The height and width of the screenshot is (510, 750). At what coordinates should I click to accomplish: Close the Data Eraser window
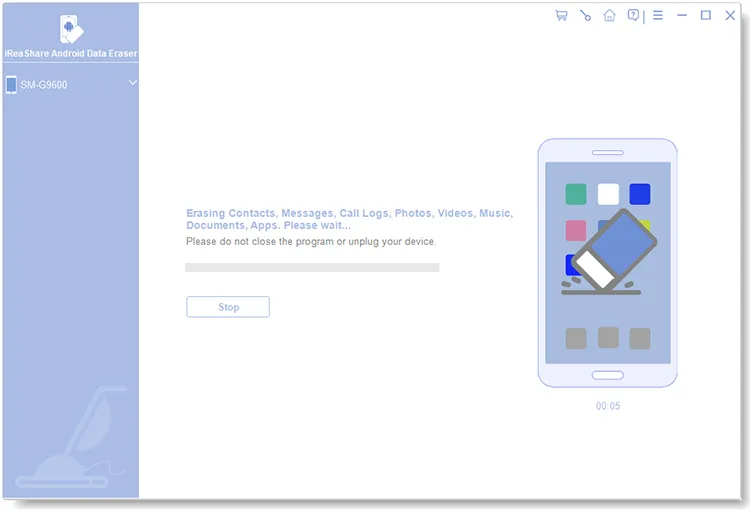(730, 15)
